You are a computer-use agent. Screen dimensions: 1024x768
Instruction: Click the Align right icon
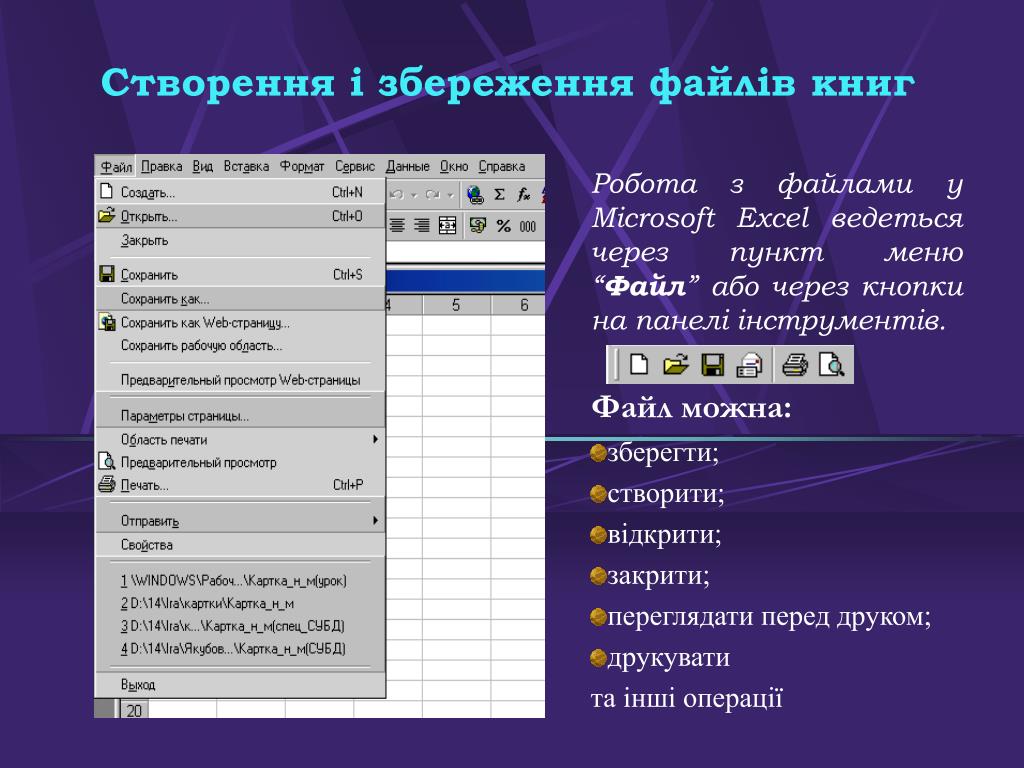pos(422,226)
